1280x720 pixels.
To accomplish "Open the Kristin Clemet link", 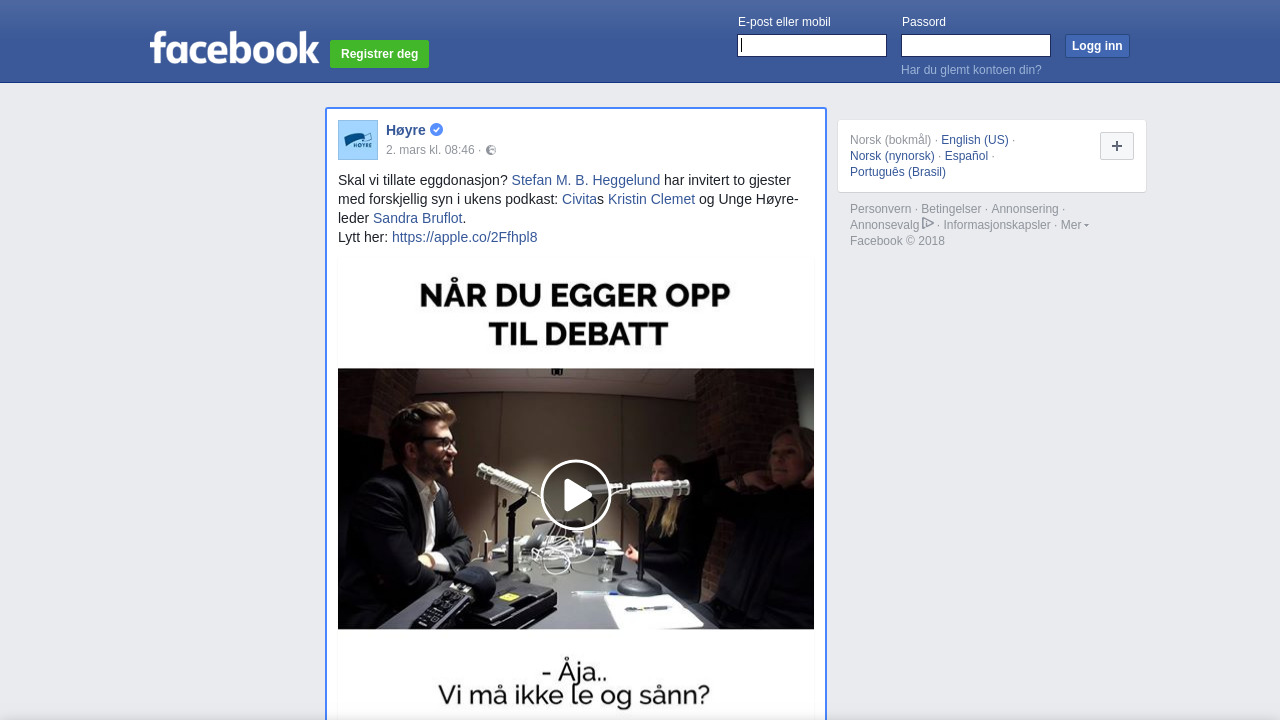I will [x=651, y=199].
